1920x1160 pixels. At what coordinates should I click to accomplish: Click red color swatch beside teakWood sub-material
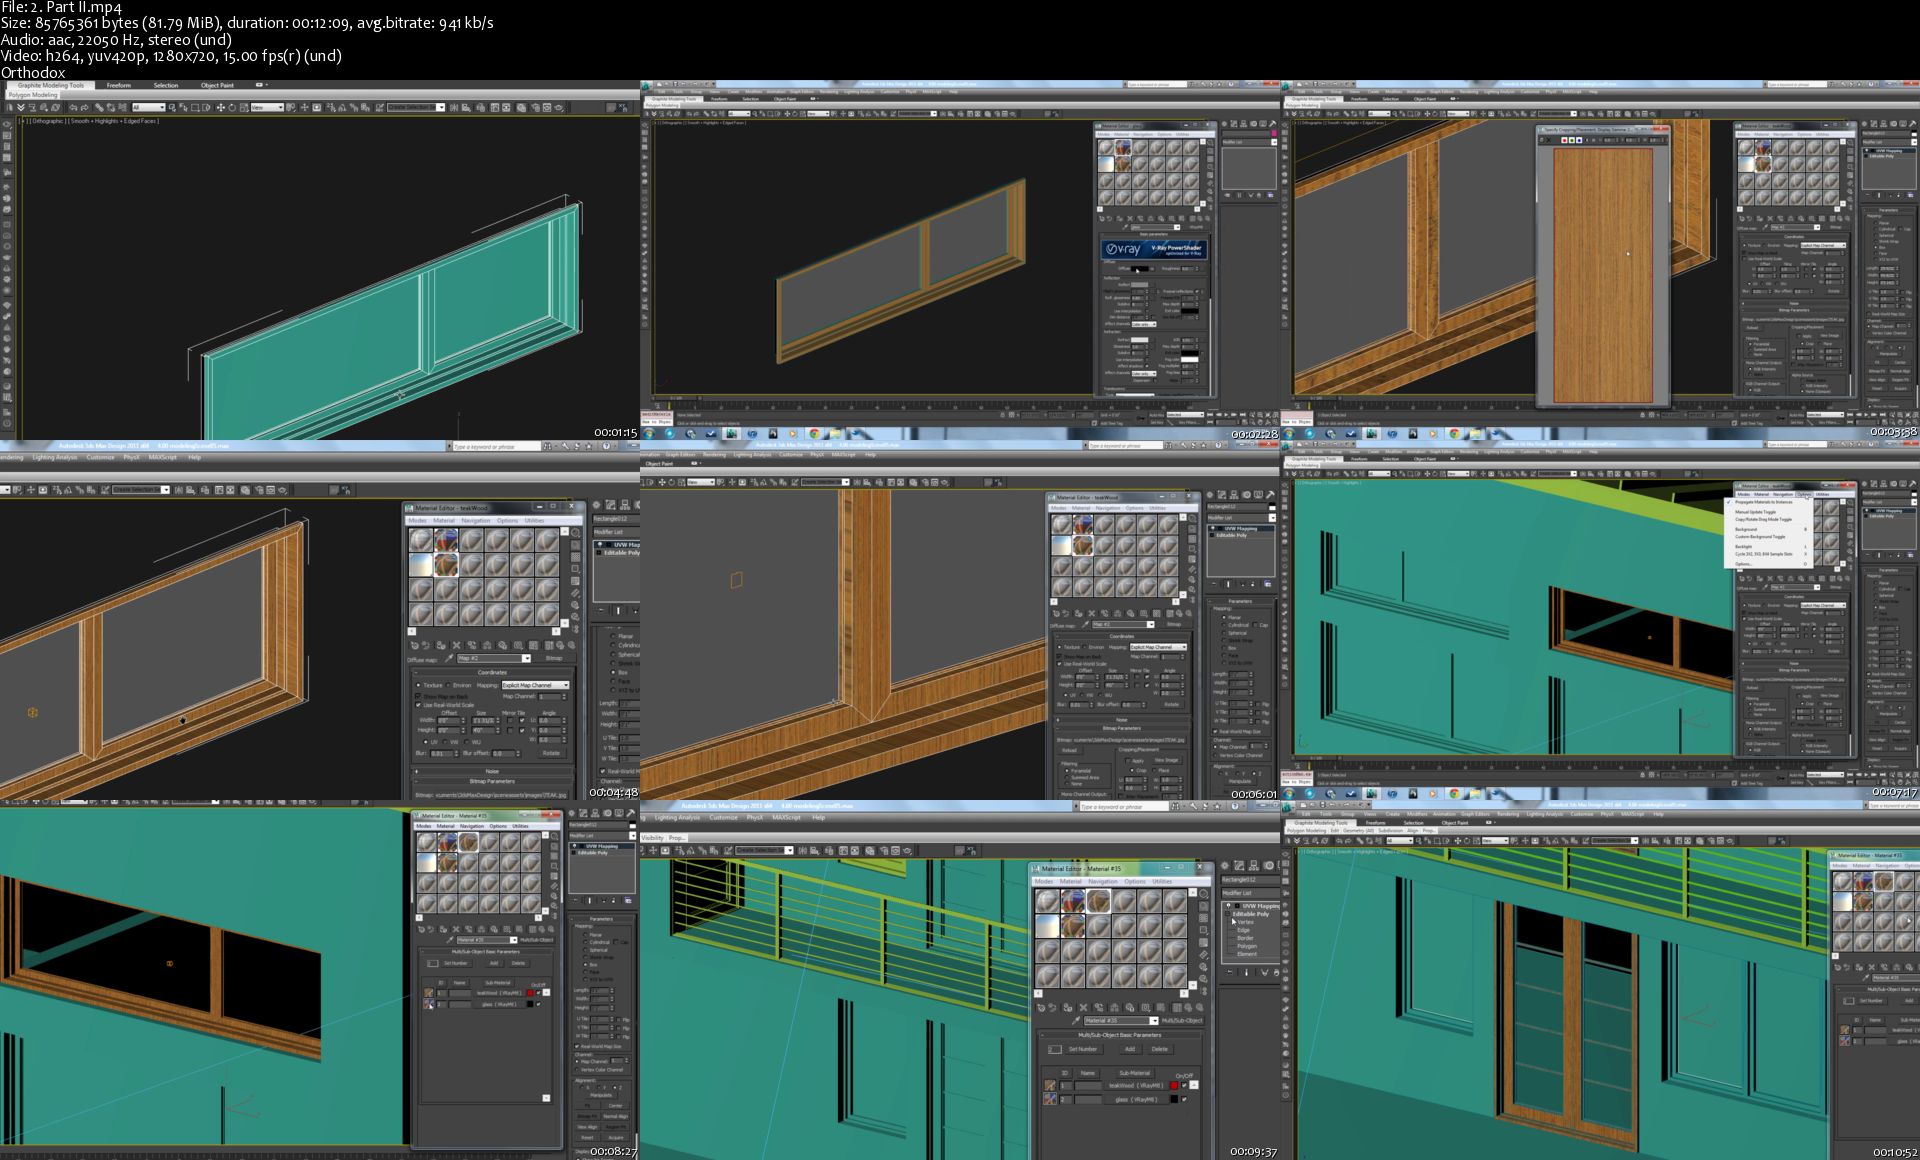[x=1174, y=1085]
